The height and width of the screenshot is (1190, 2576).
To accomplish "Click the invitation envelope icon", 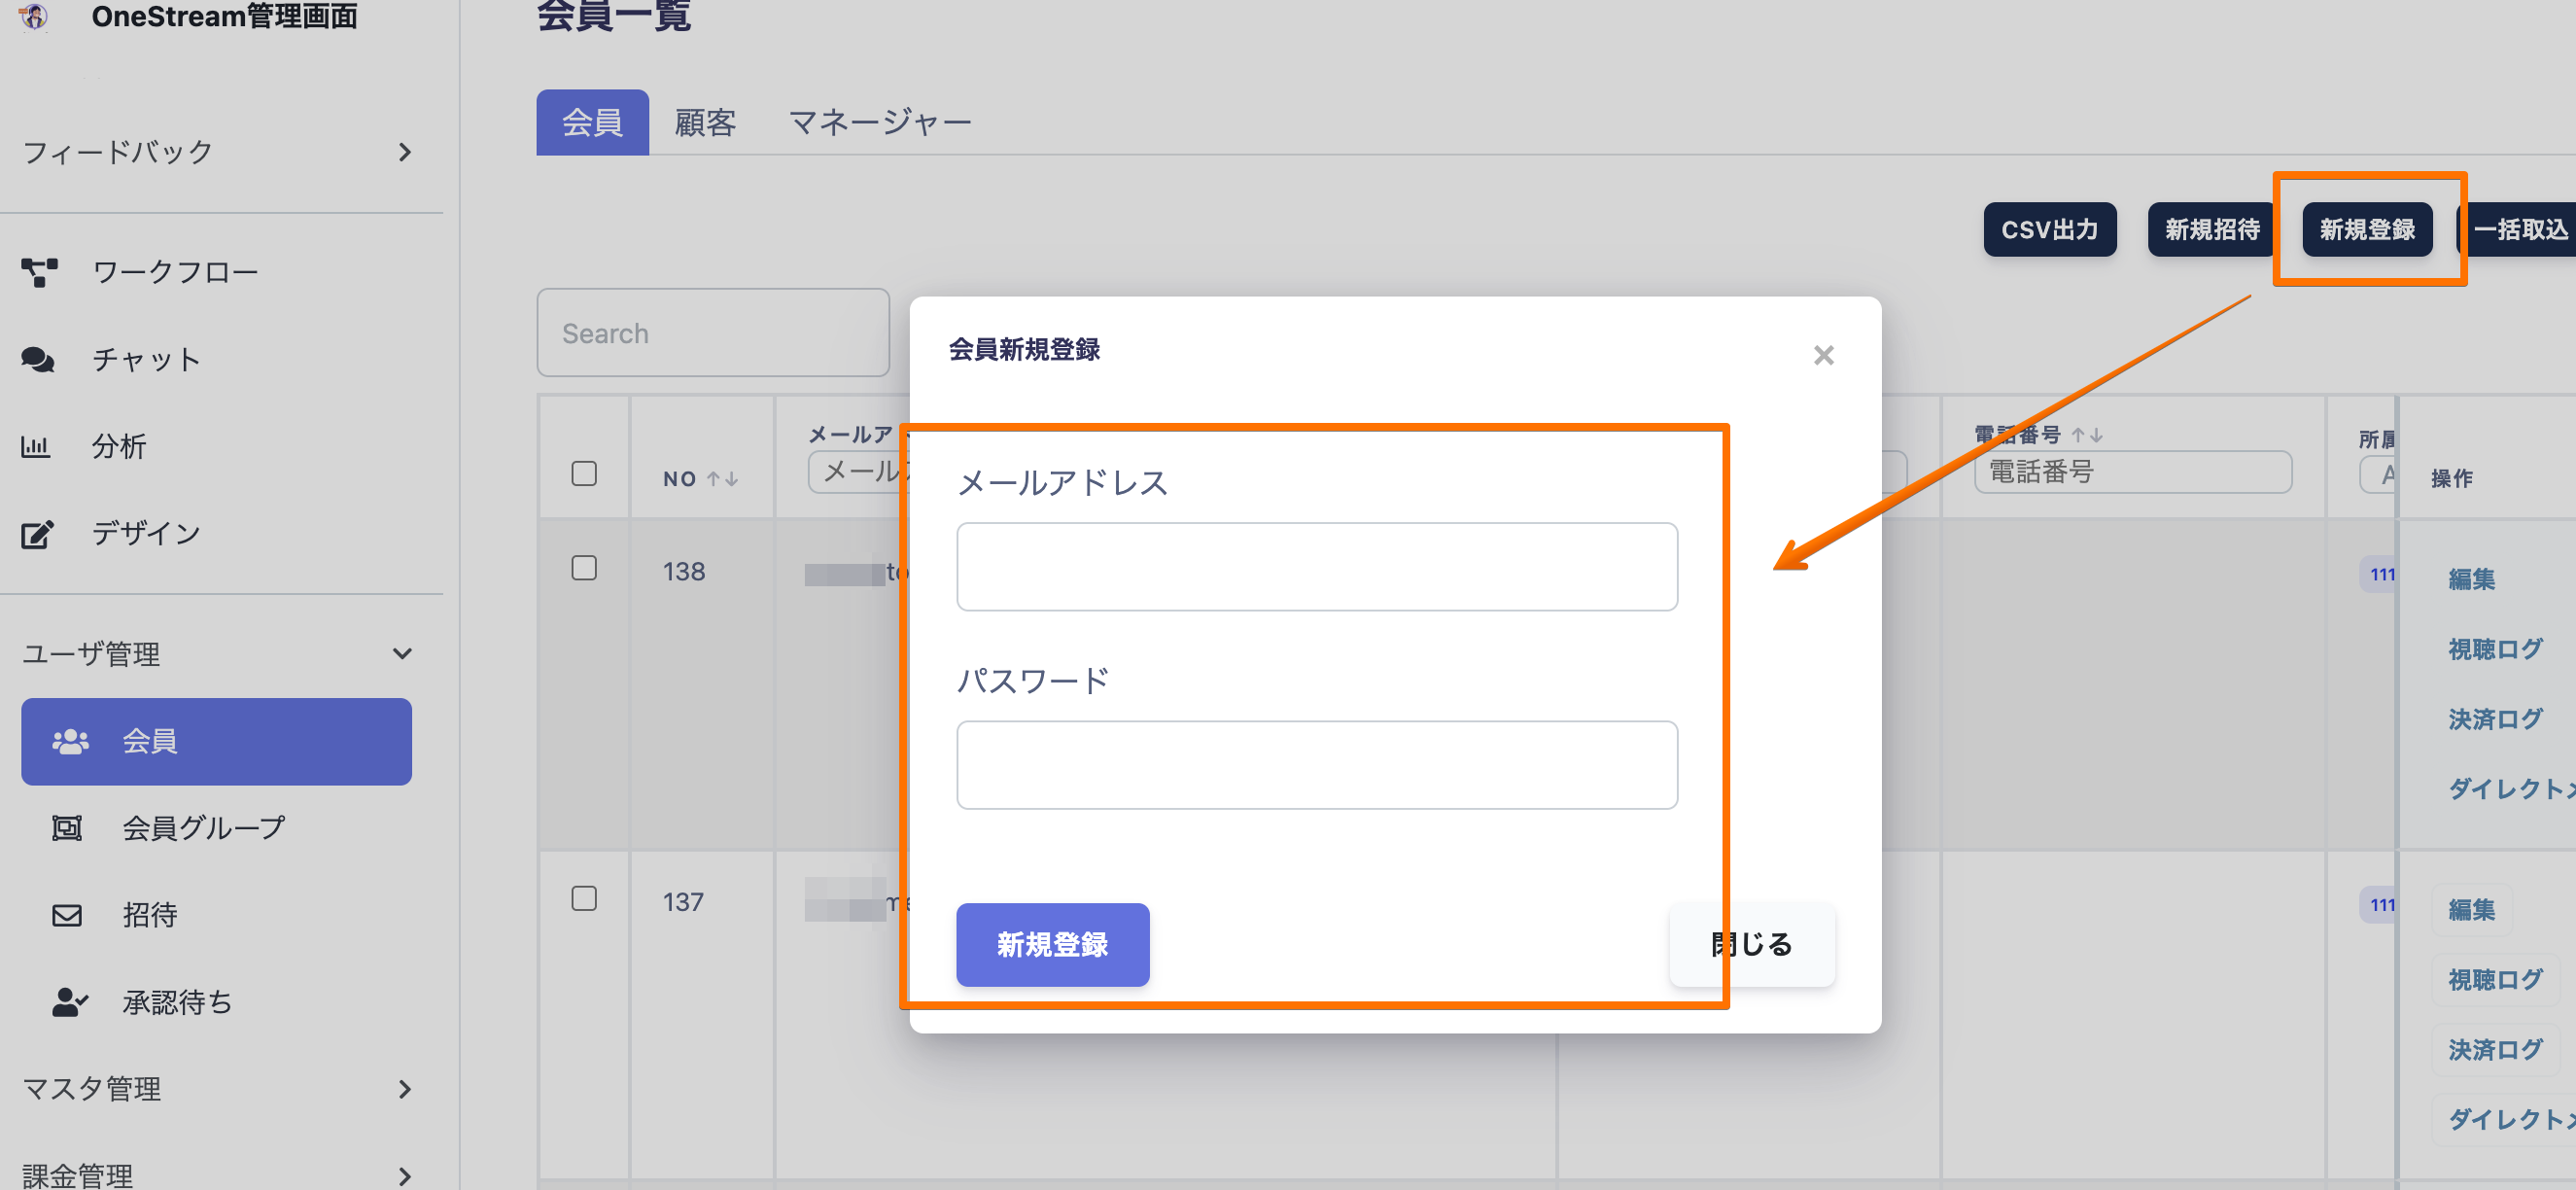I will (x=67, y=915).
